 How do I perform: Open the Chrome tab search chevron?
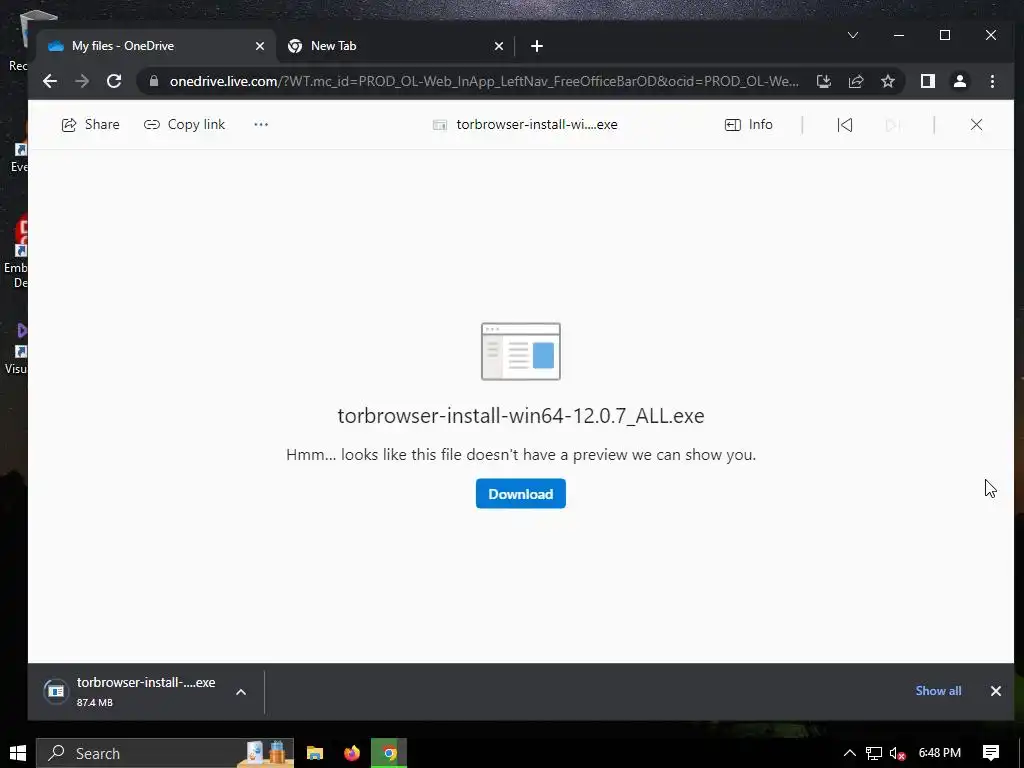[x=853, y=35]
